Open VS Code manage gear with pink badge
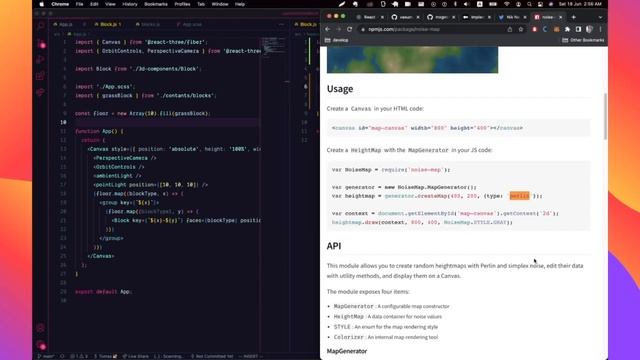640x360 pixels. [41, 345]
